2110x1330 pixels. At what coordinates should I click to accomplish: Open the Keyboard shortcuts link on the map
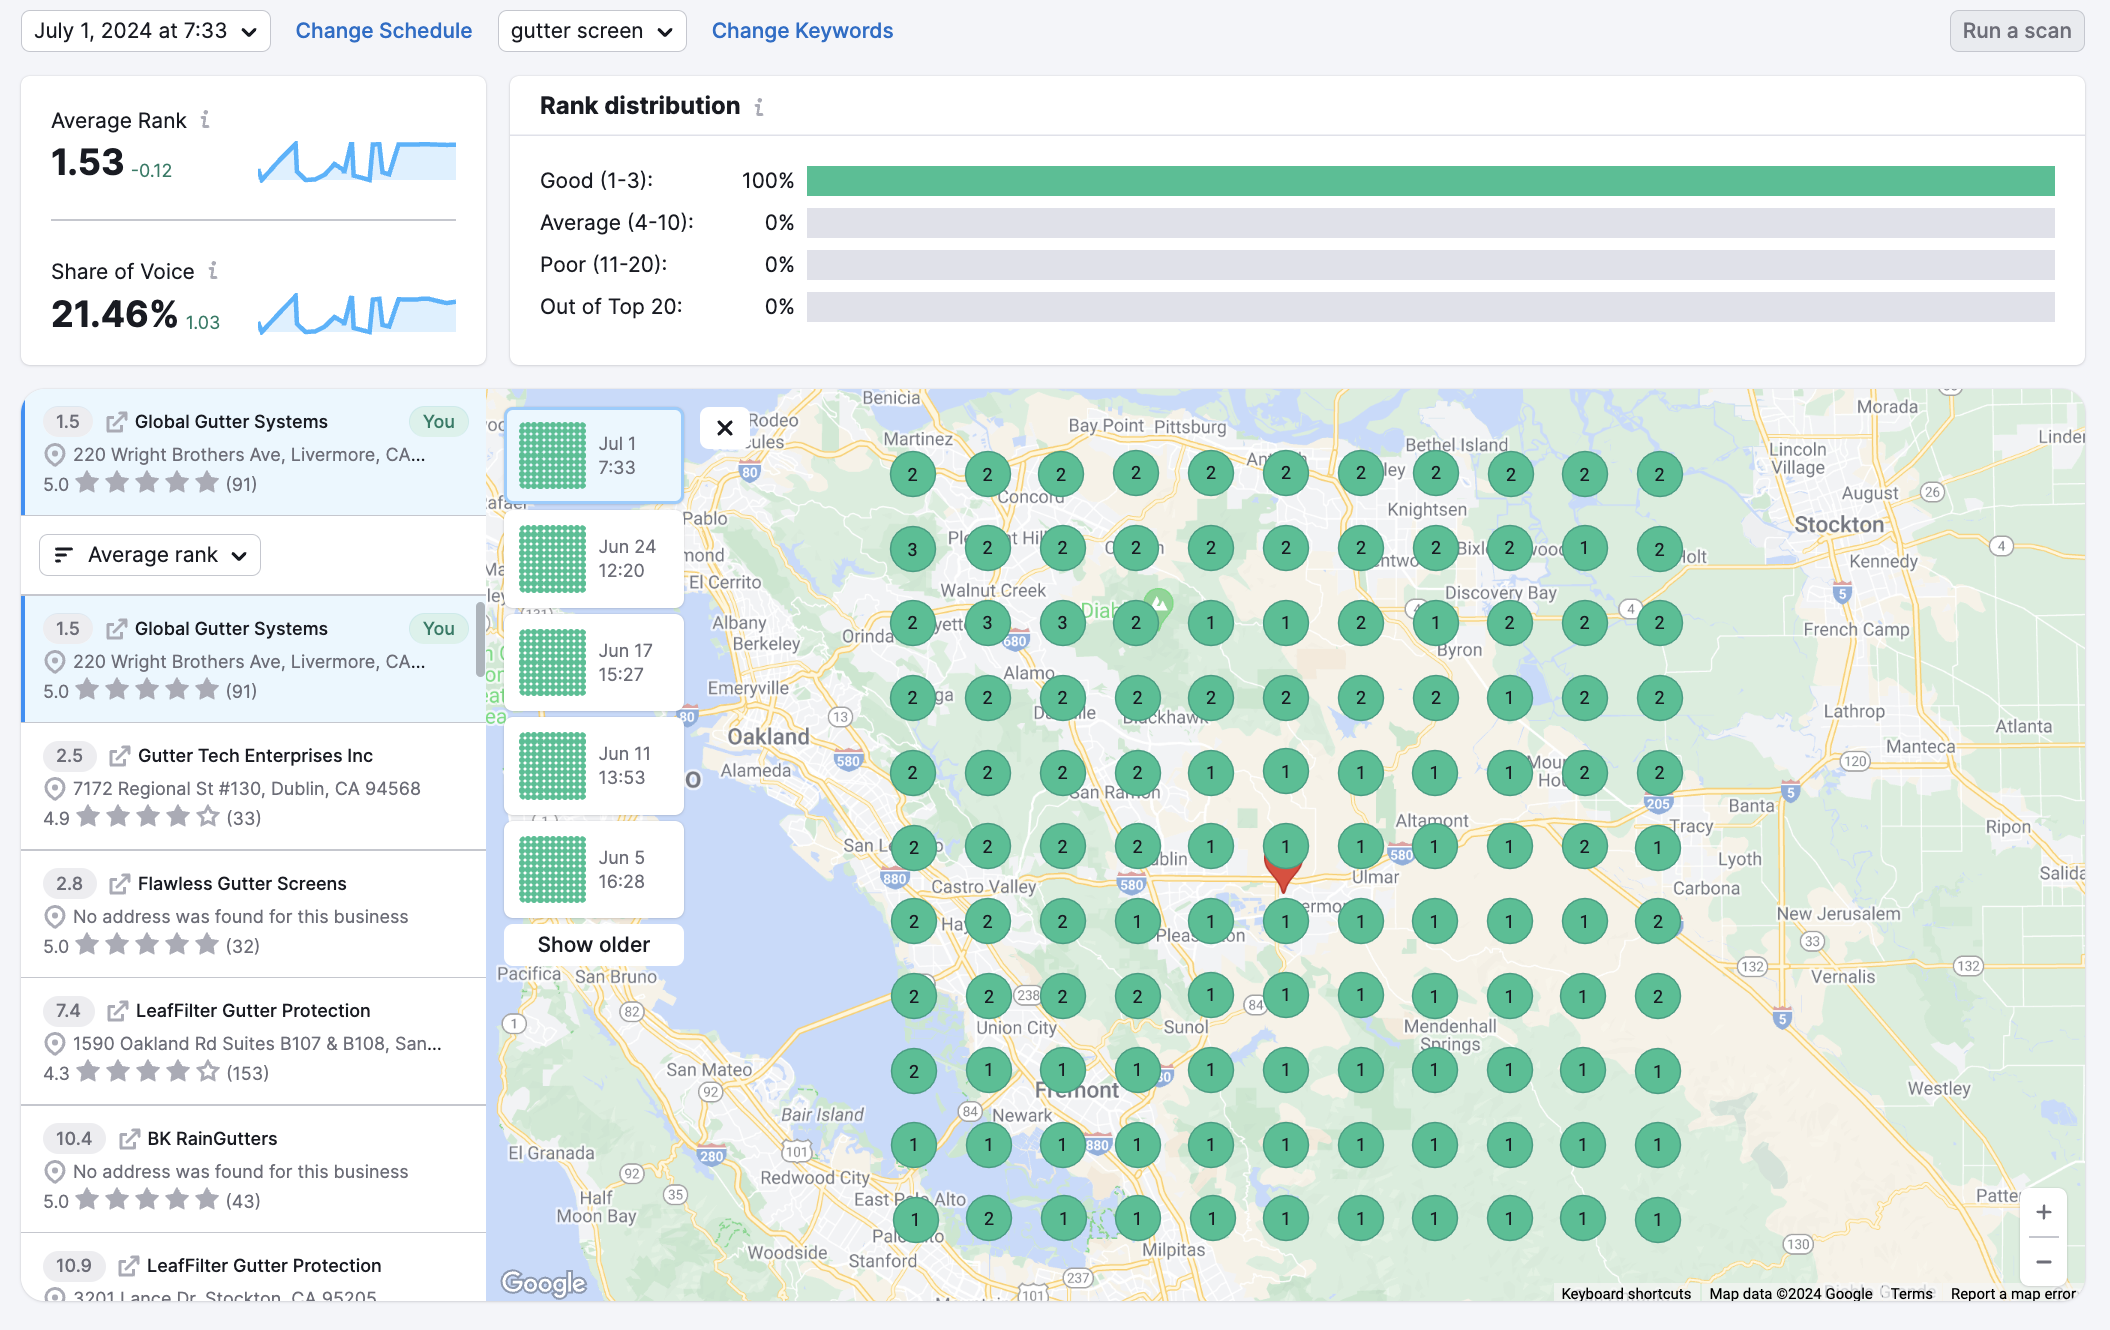click(1626, 1293)
